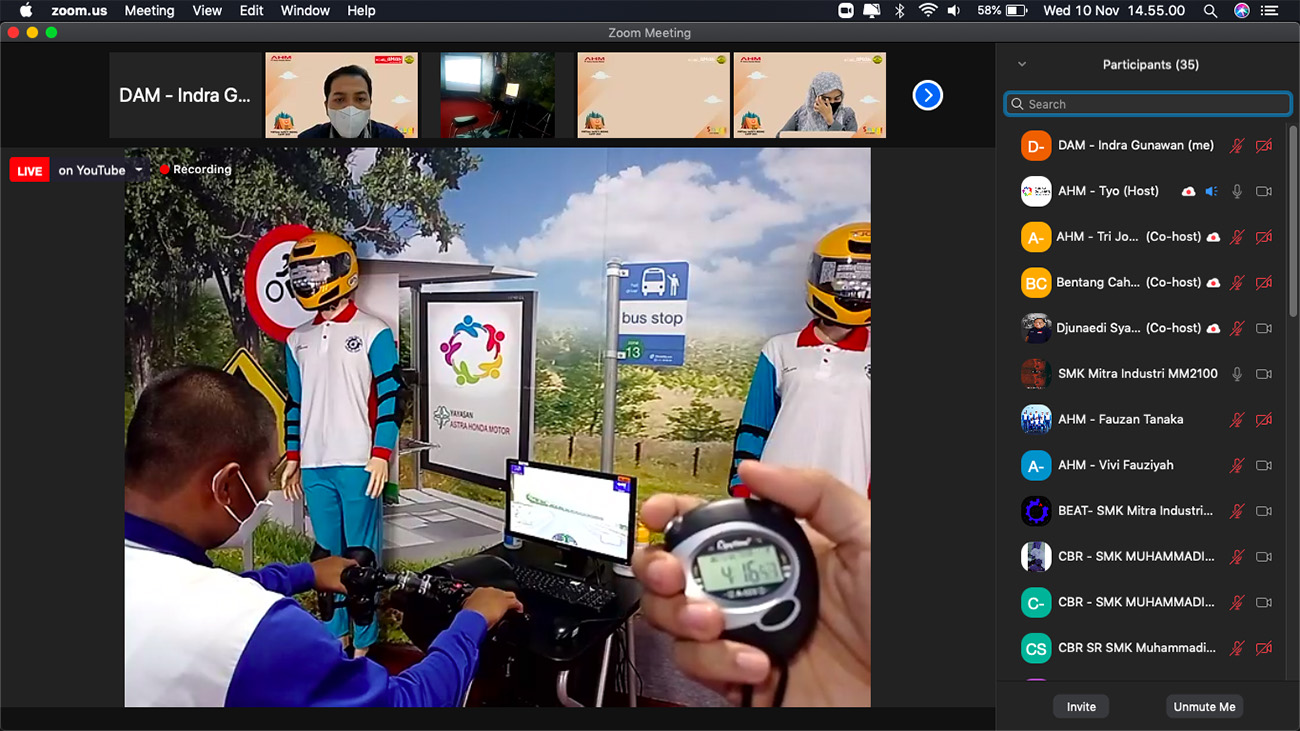Click the Zoom camera icon in the macOS menu bar
Screen dimensions: 1300x731
(x=845, y=11)
